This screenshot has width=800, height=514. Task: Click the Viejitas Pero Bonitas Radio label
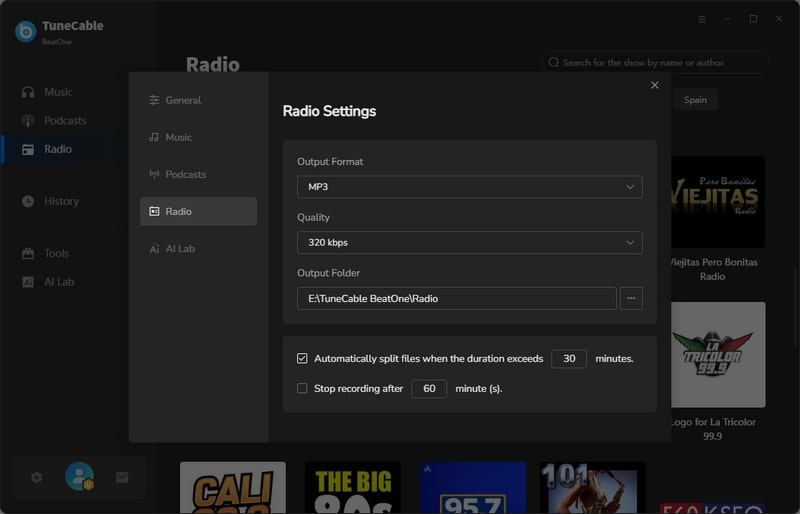click(x=713, y=269)
